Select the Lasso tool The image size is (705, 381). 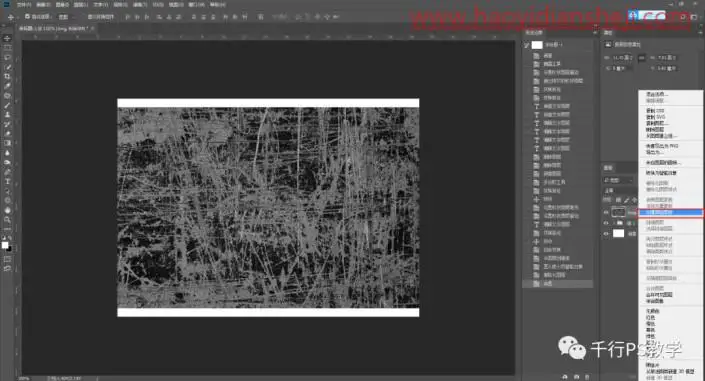click(x=7, y=57)
